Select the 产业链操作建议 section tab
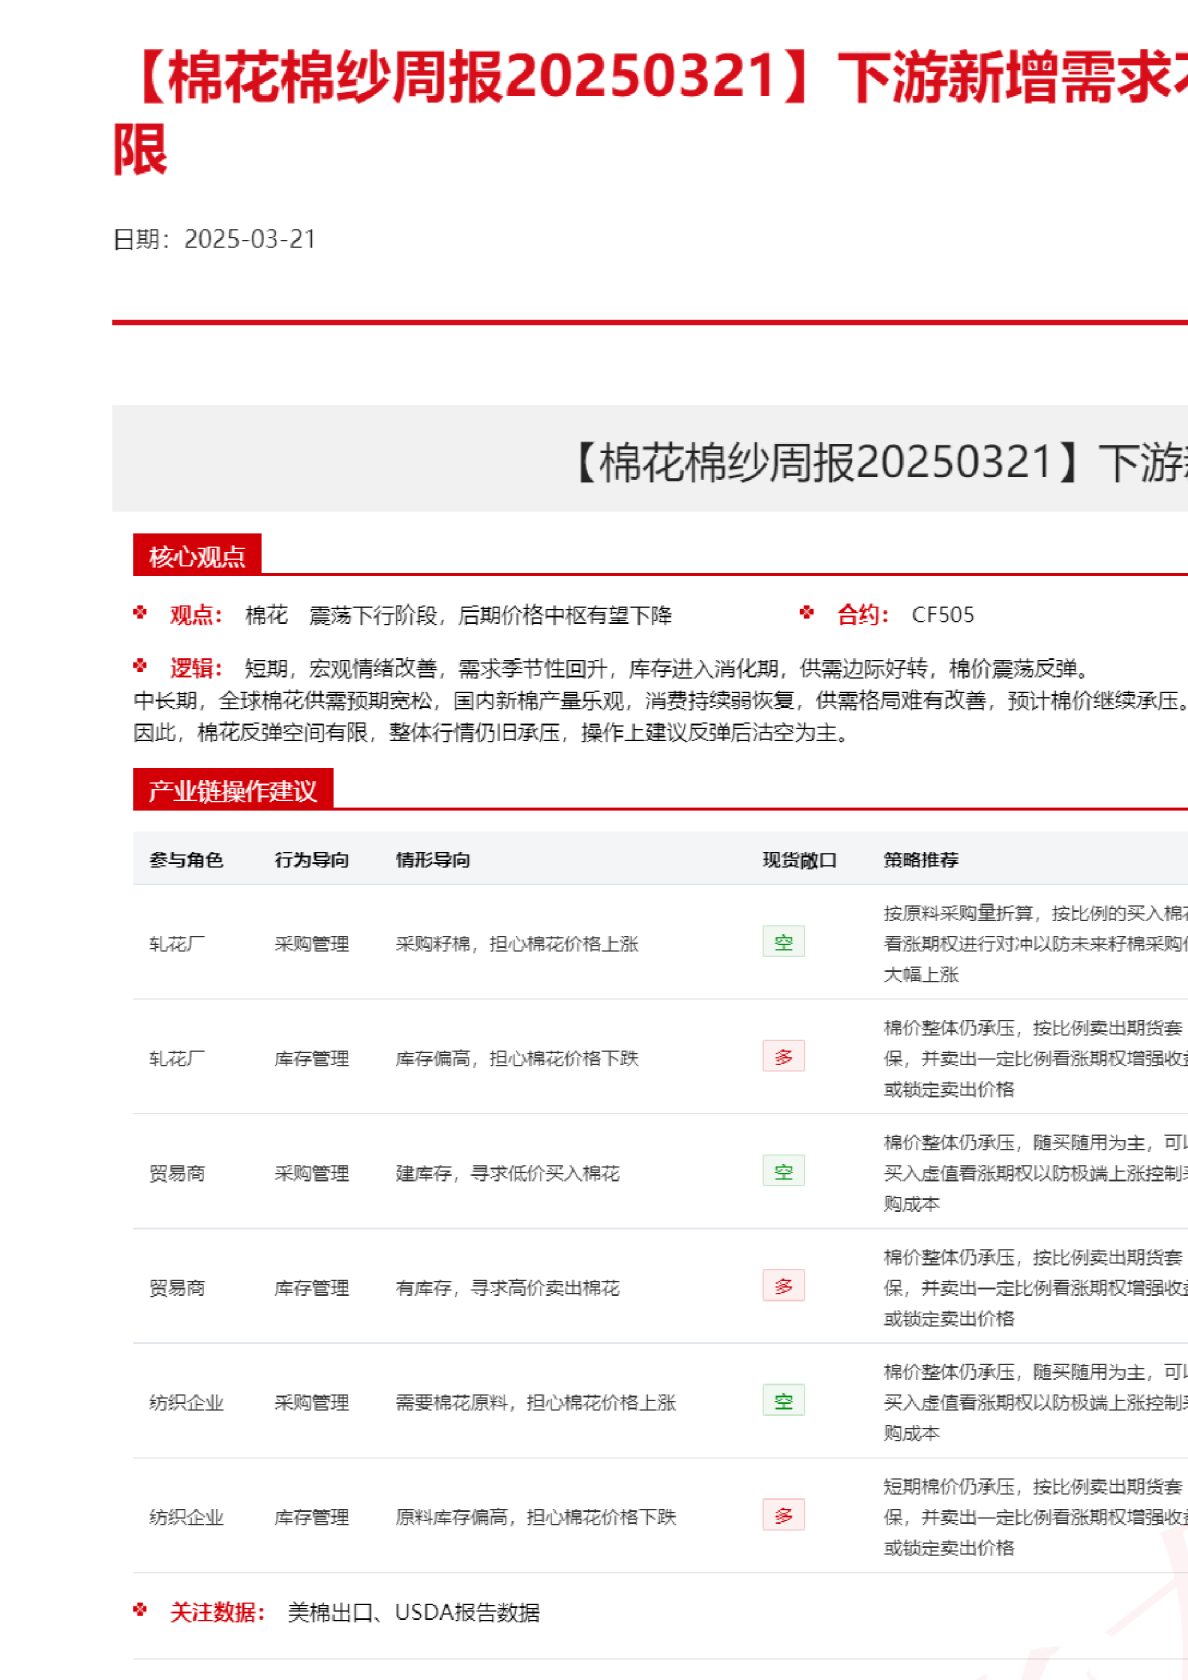This screenshot has height=1680, width=1188. pos(232,791)
